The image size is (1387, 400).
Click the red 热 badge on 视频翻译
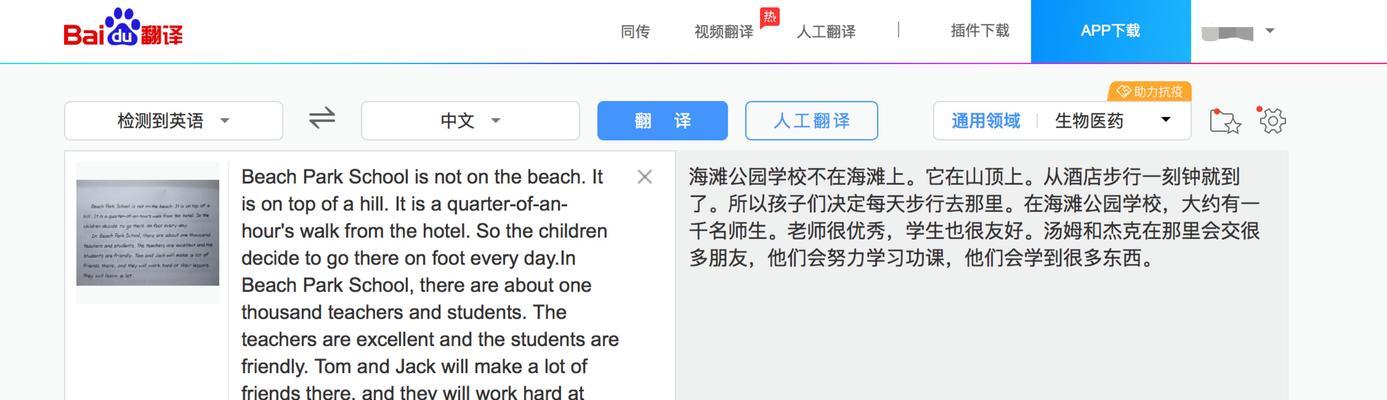pyautogui.click(x=769, y=17)
